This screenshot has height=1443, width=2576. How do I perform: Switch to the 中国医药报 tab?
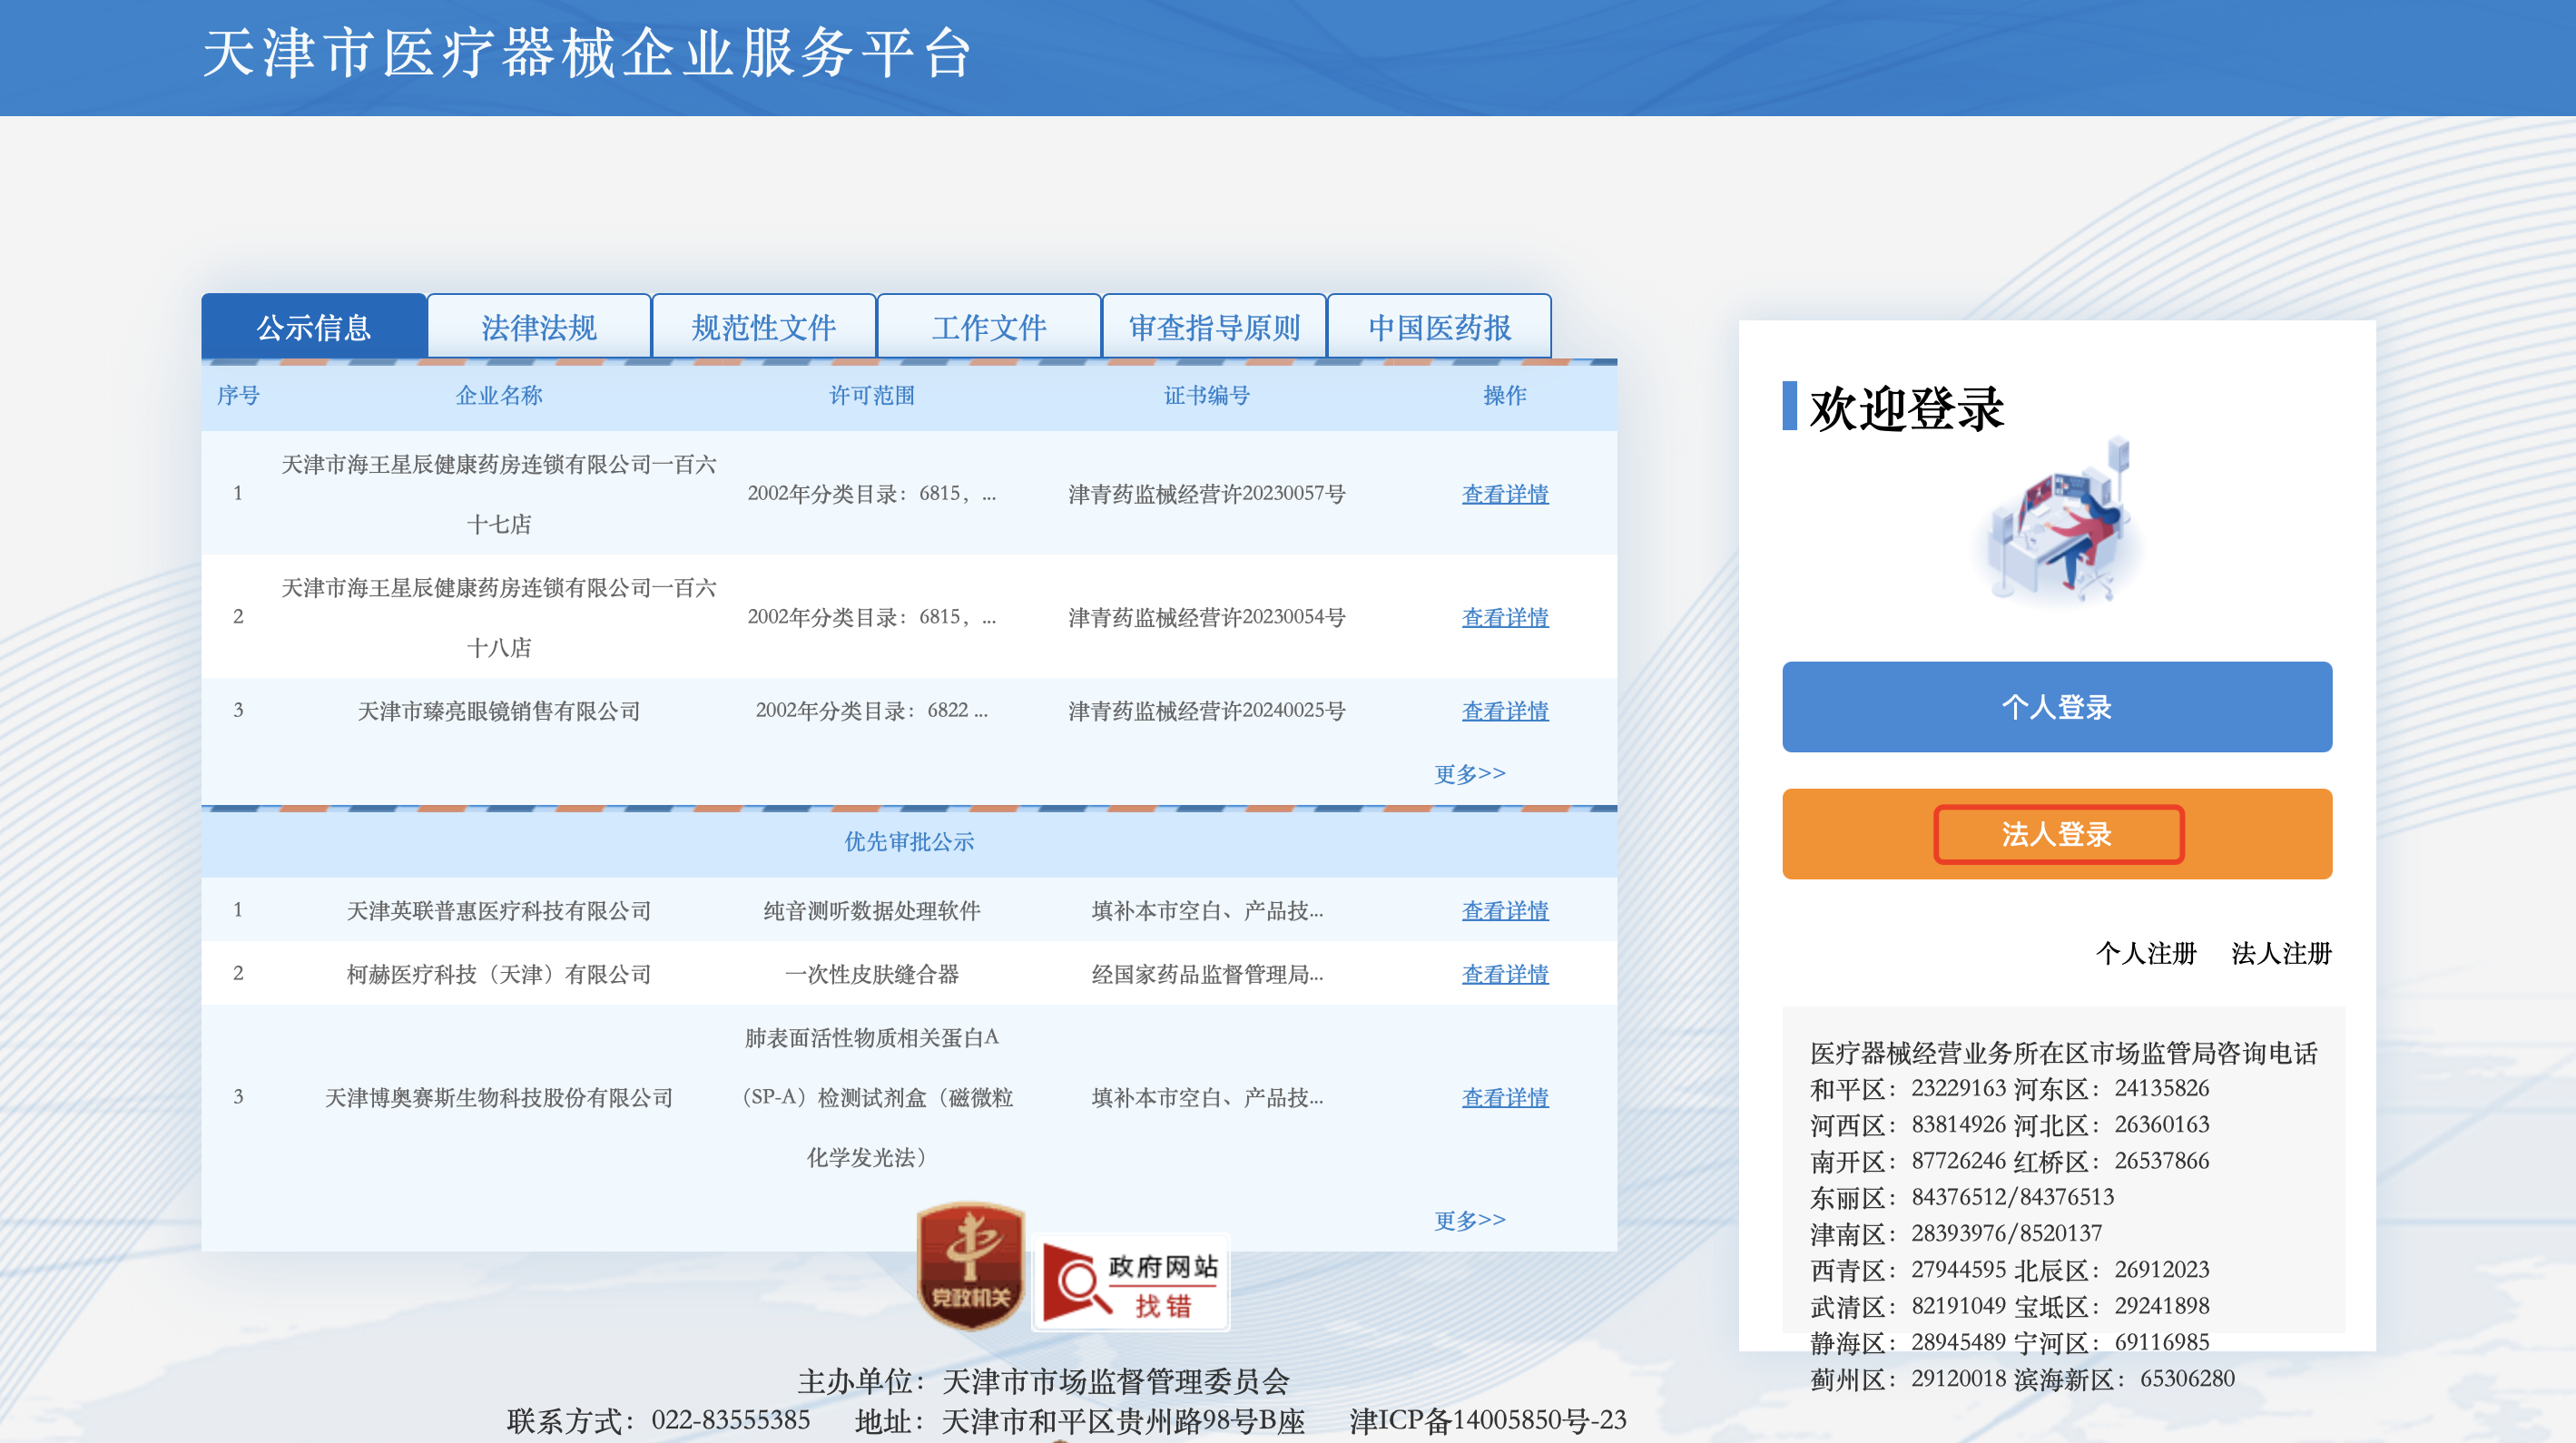[x=1439, y=327]
